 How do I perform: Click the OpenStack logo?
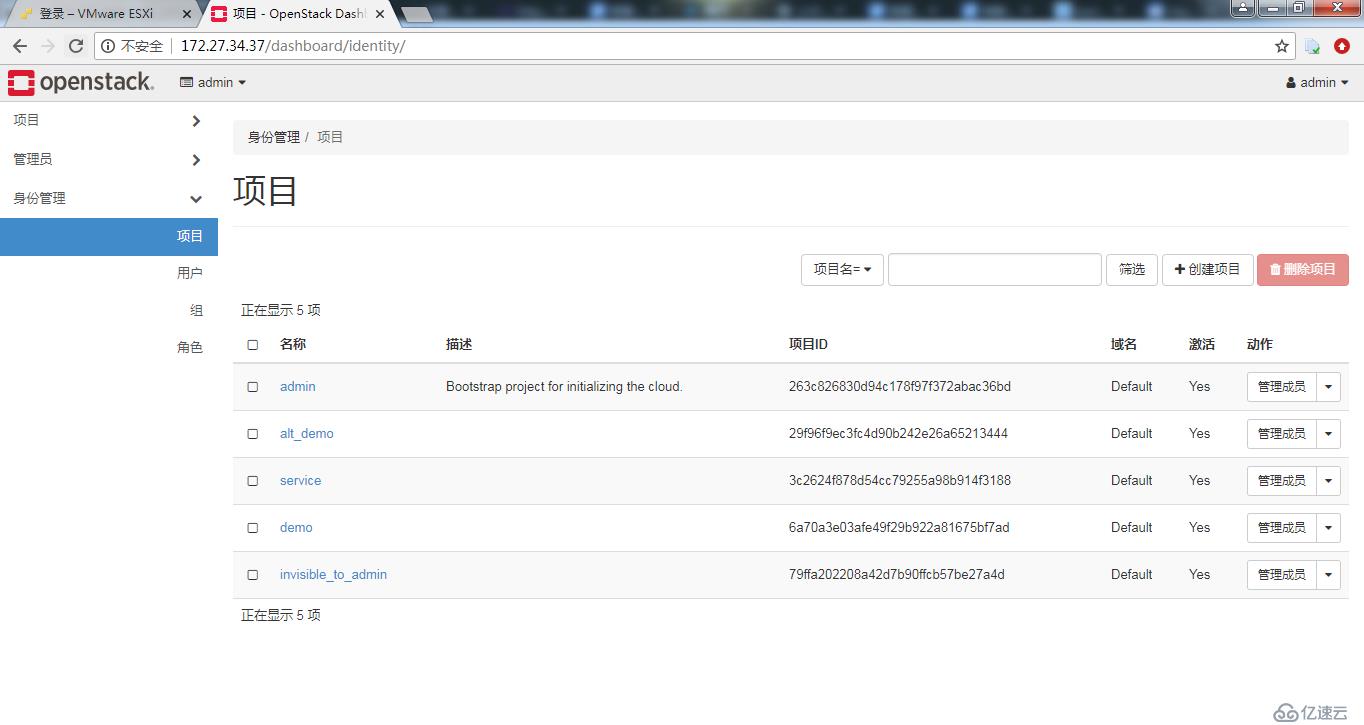coord(81,82)
